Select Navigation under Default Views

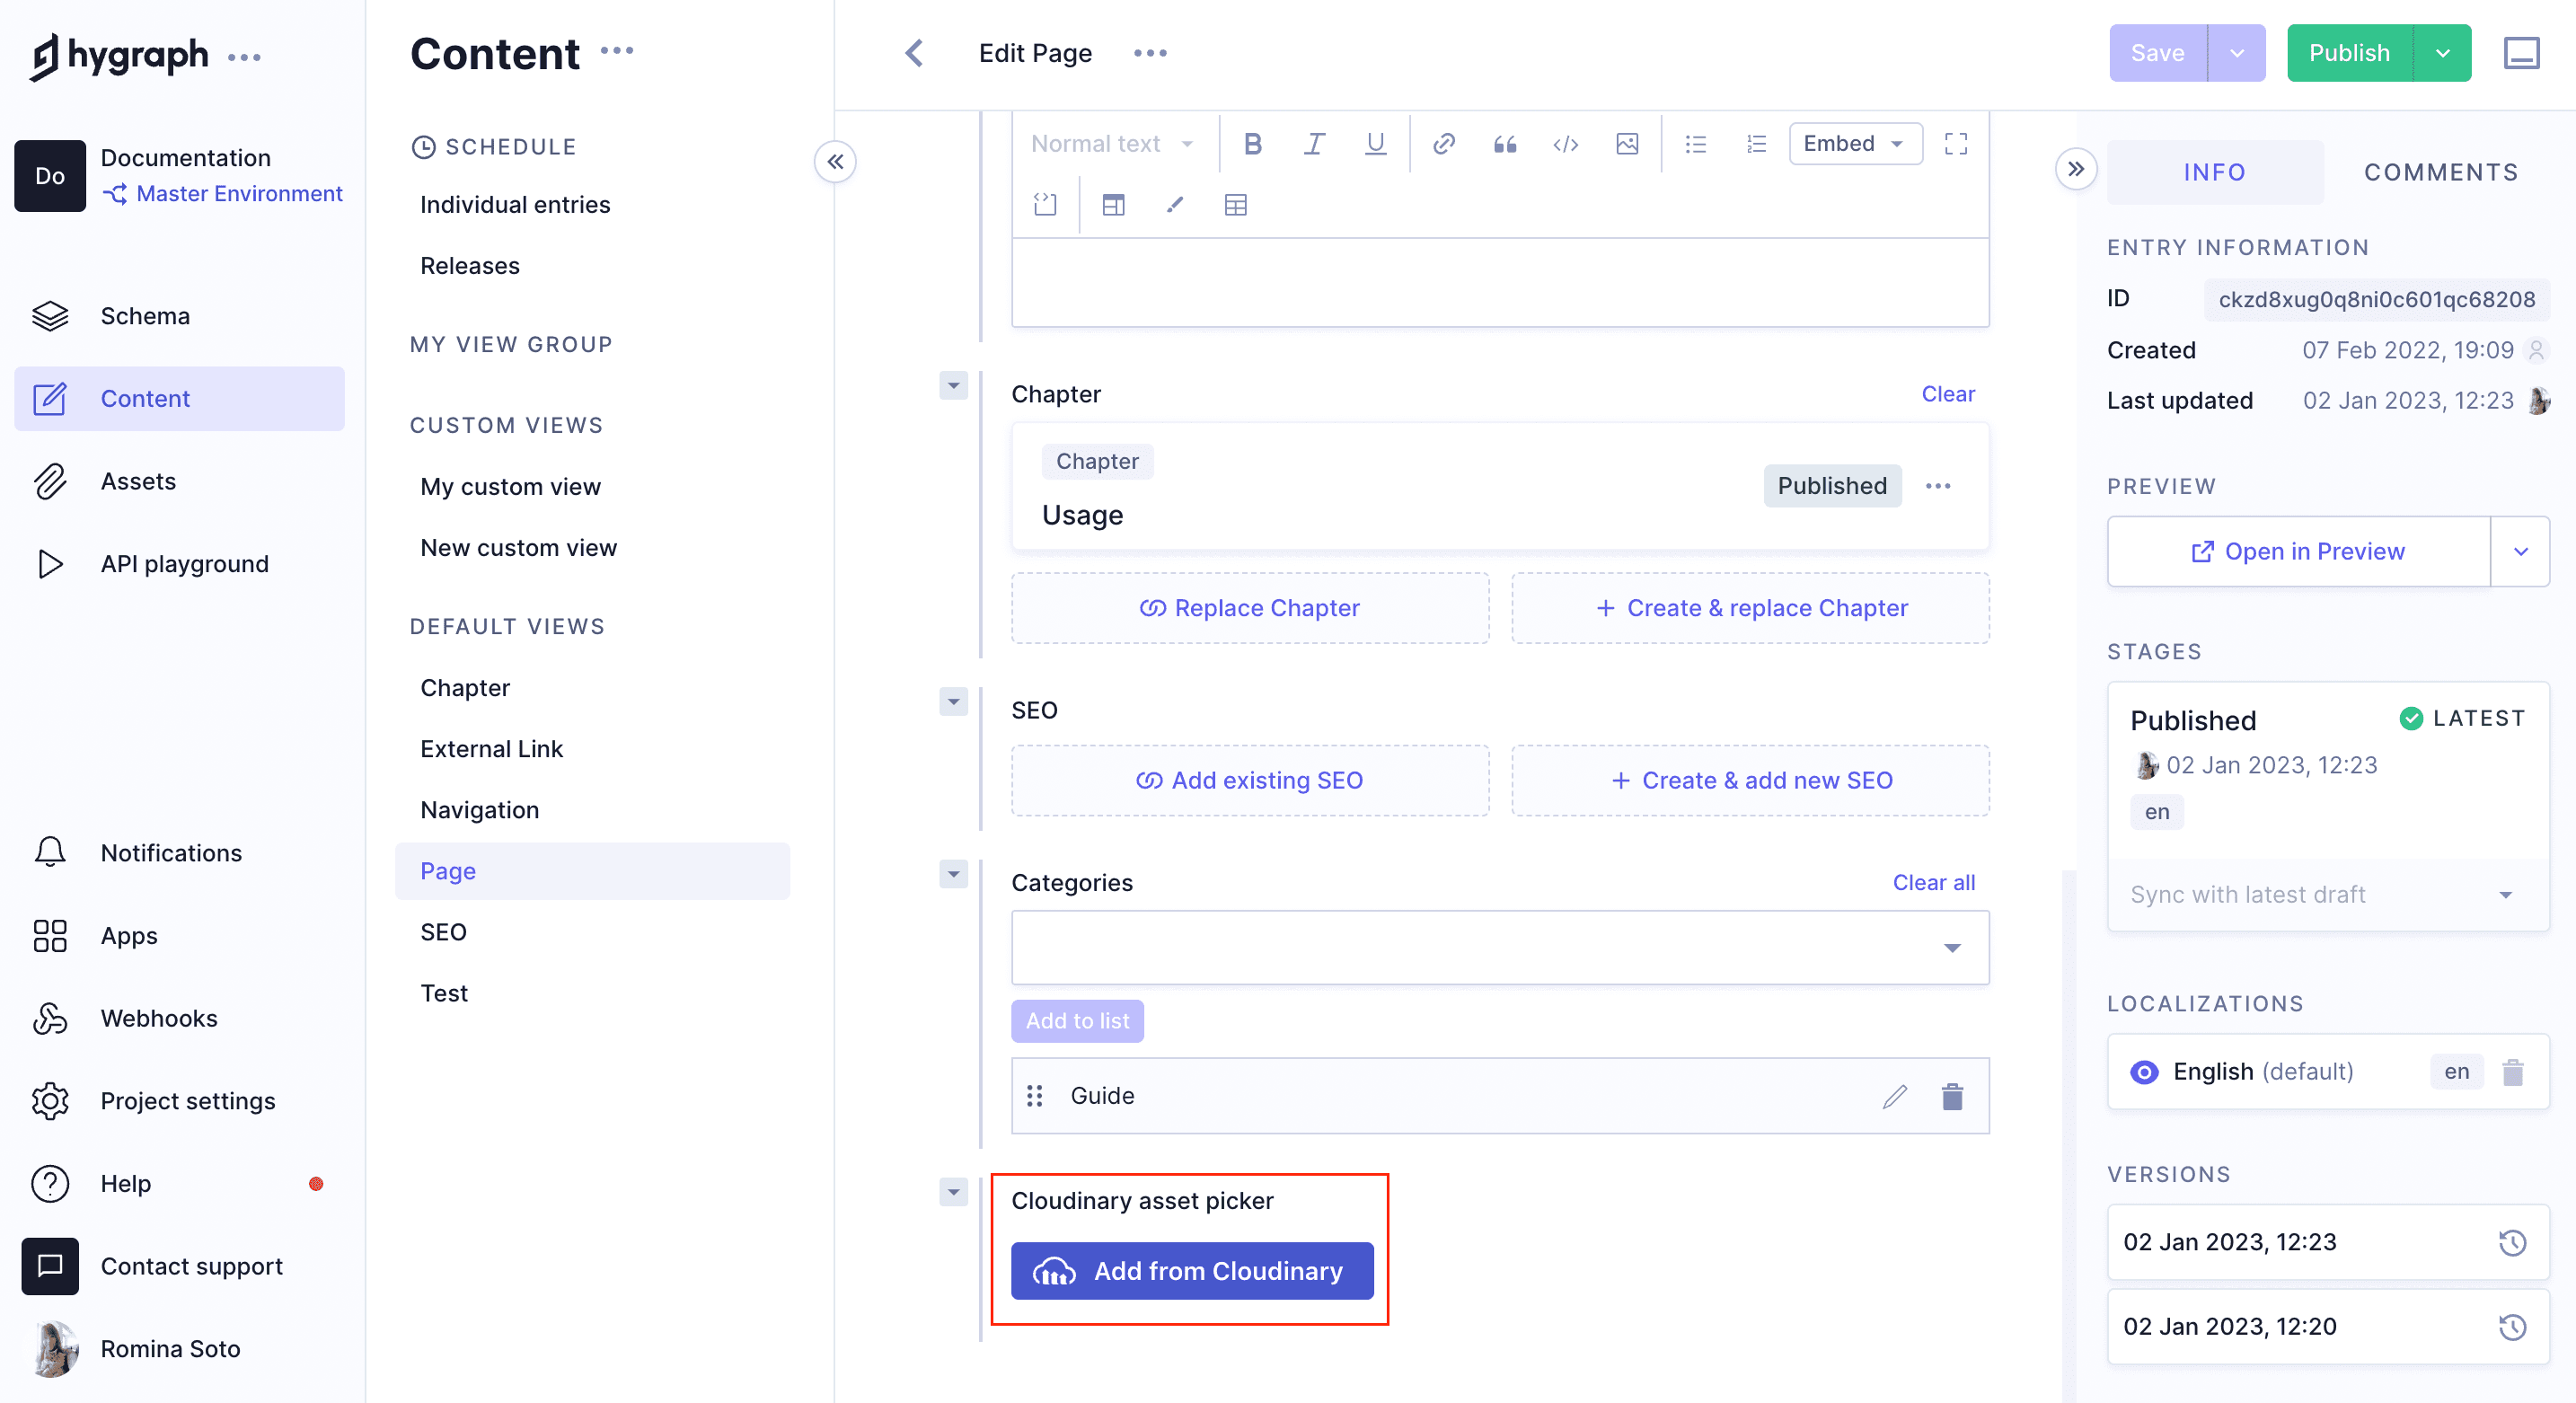(x=479, y=810)
